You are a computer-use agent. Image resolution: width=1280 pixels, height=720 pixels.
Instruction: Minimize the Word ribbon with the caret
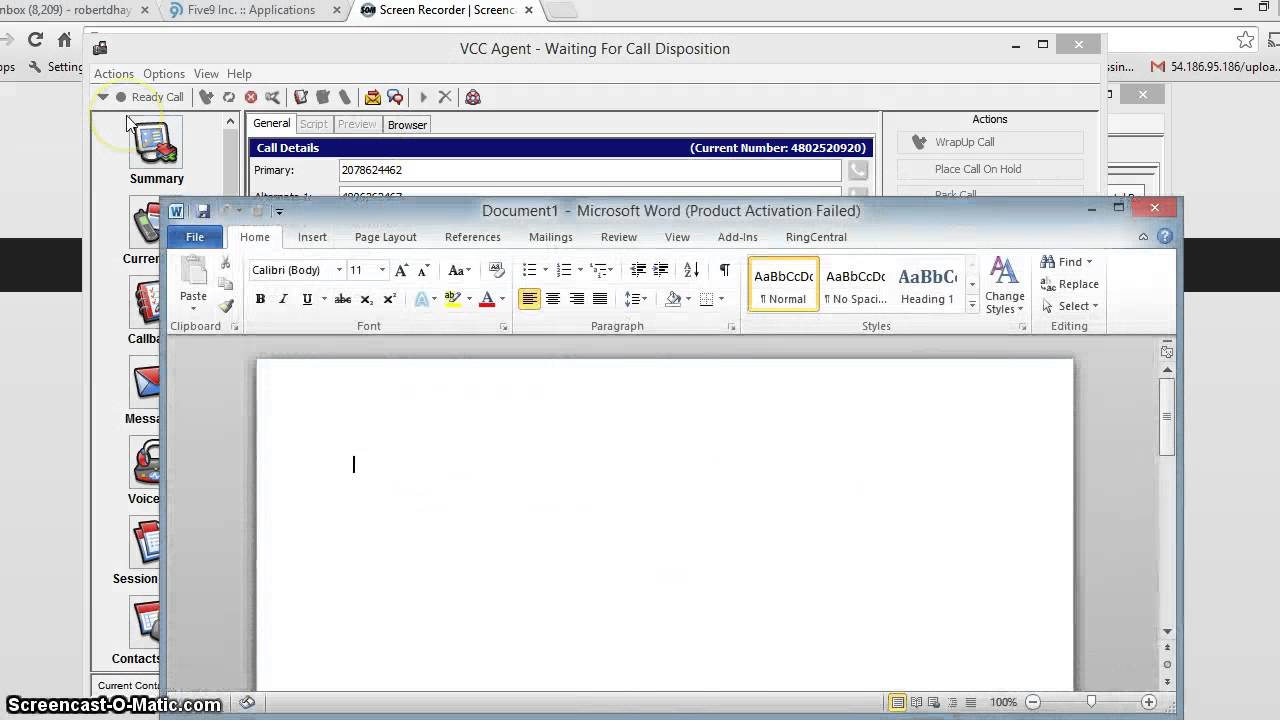(1143, 237)
